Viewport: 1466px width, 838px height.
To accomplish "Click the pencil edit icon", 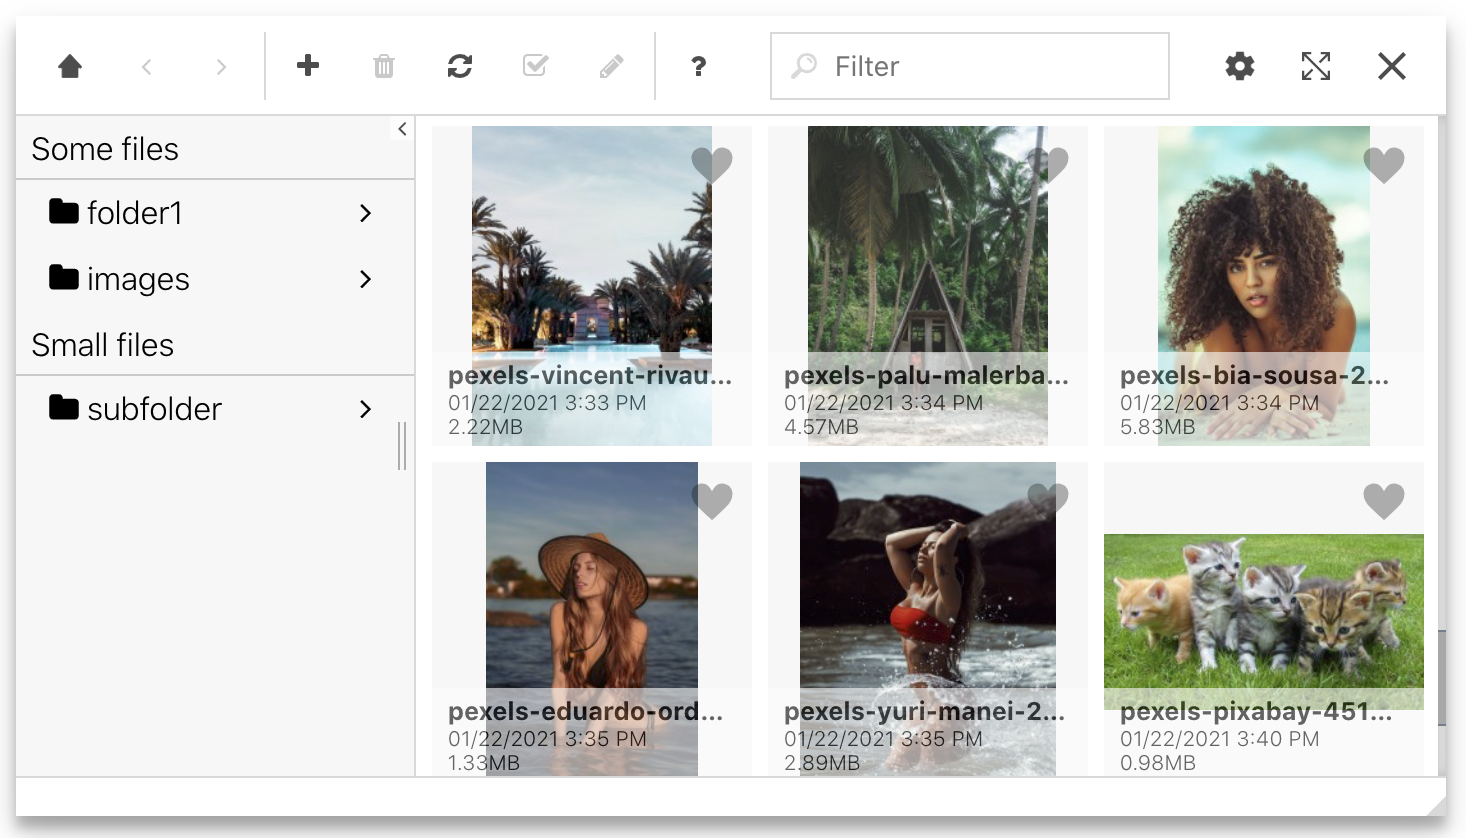I will click(x=612, y=66).
